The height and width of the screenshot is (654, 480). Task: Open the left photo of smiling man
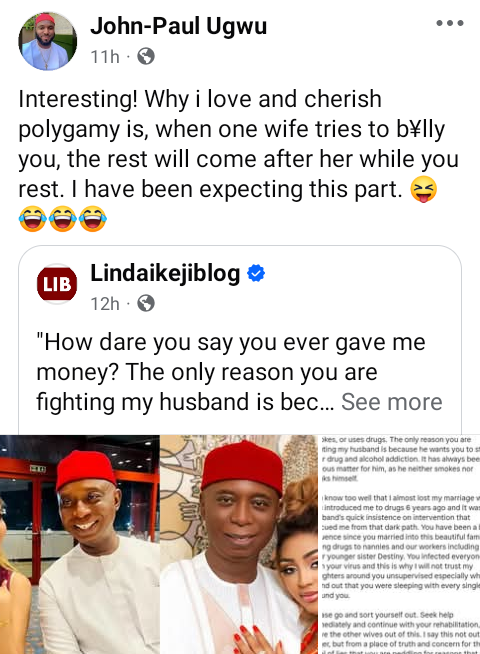pyautogui.click(x=79, y=544)
